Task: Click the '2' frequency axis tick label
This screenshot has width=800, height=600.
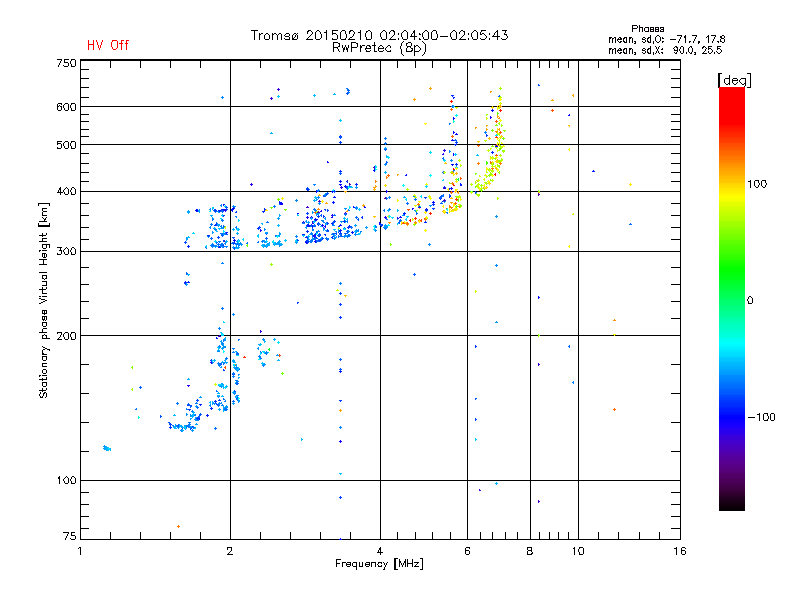Action: (230, 551)
